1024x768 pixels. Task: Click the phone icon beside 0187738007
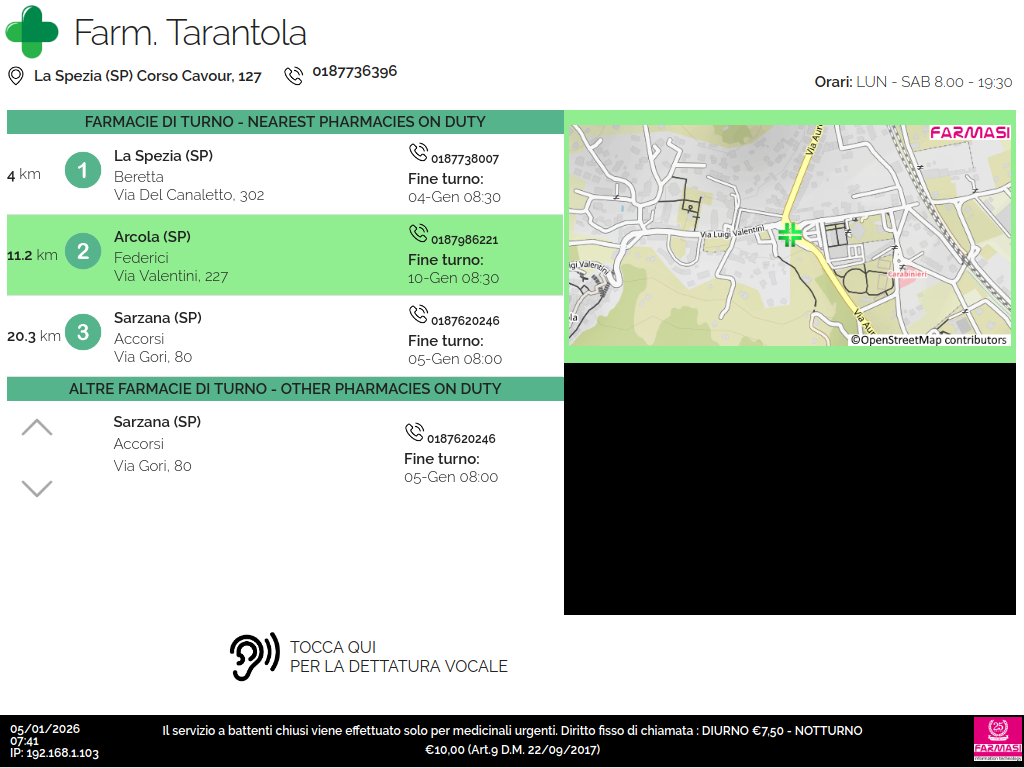[x=418, y=152]
